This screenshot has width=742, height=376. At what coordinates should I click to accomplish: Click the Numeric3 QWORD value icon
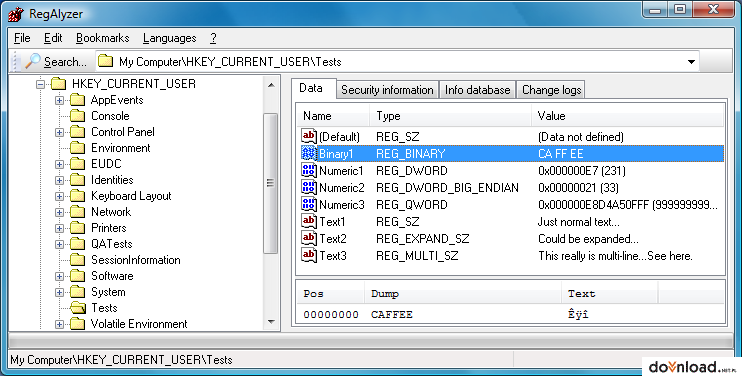click(x=309, y=204)
